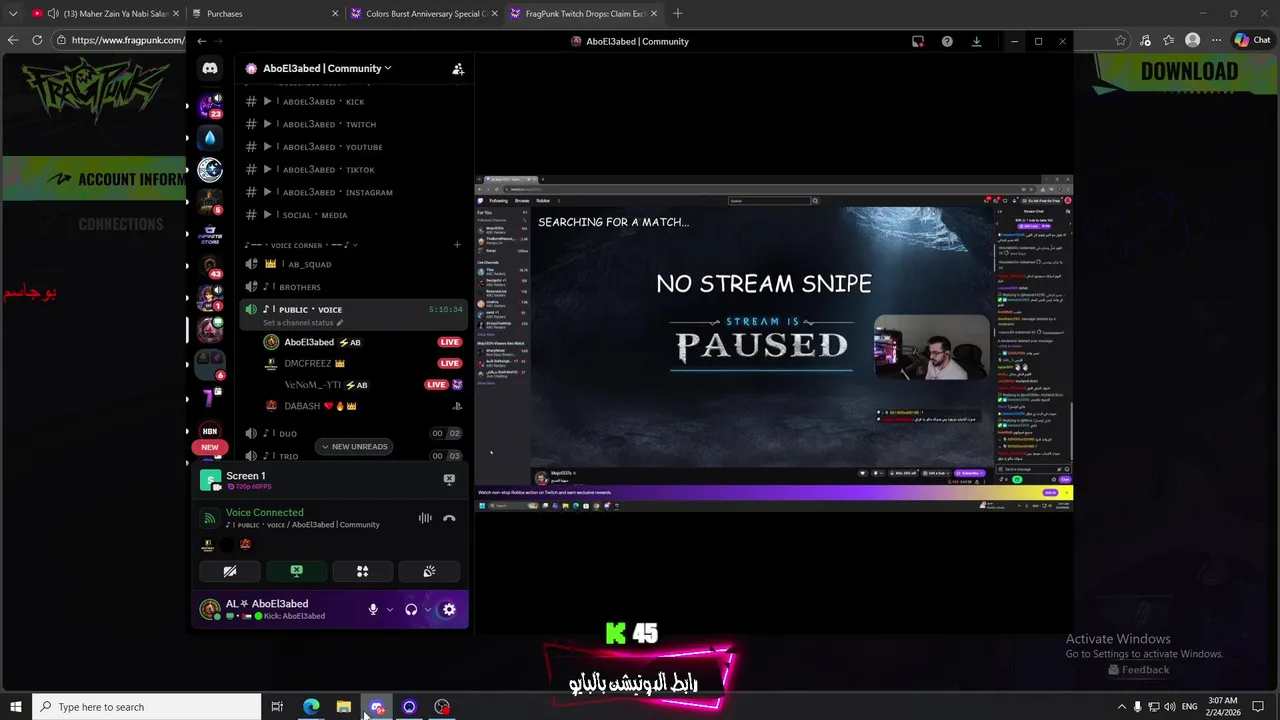Toggle Discord microphone mute

(x=373, y=609)
